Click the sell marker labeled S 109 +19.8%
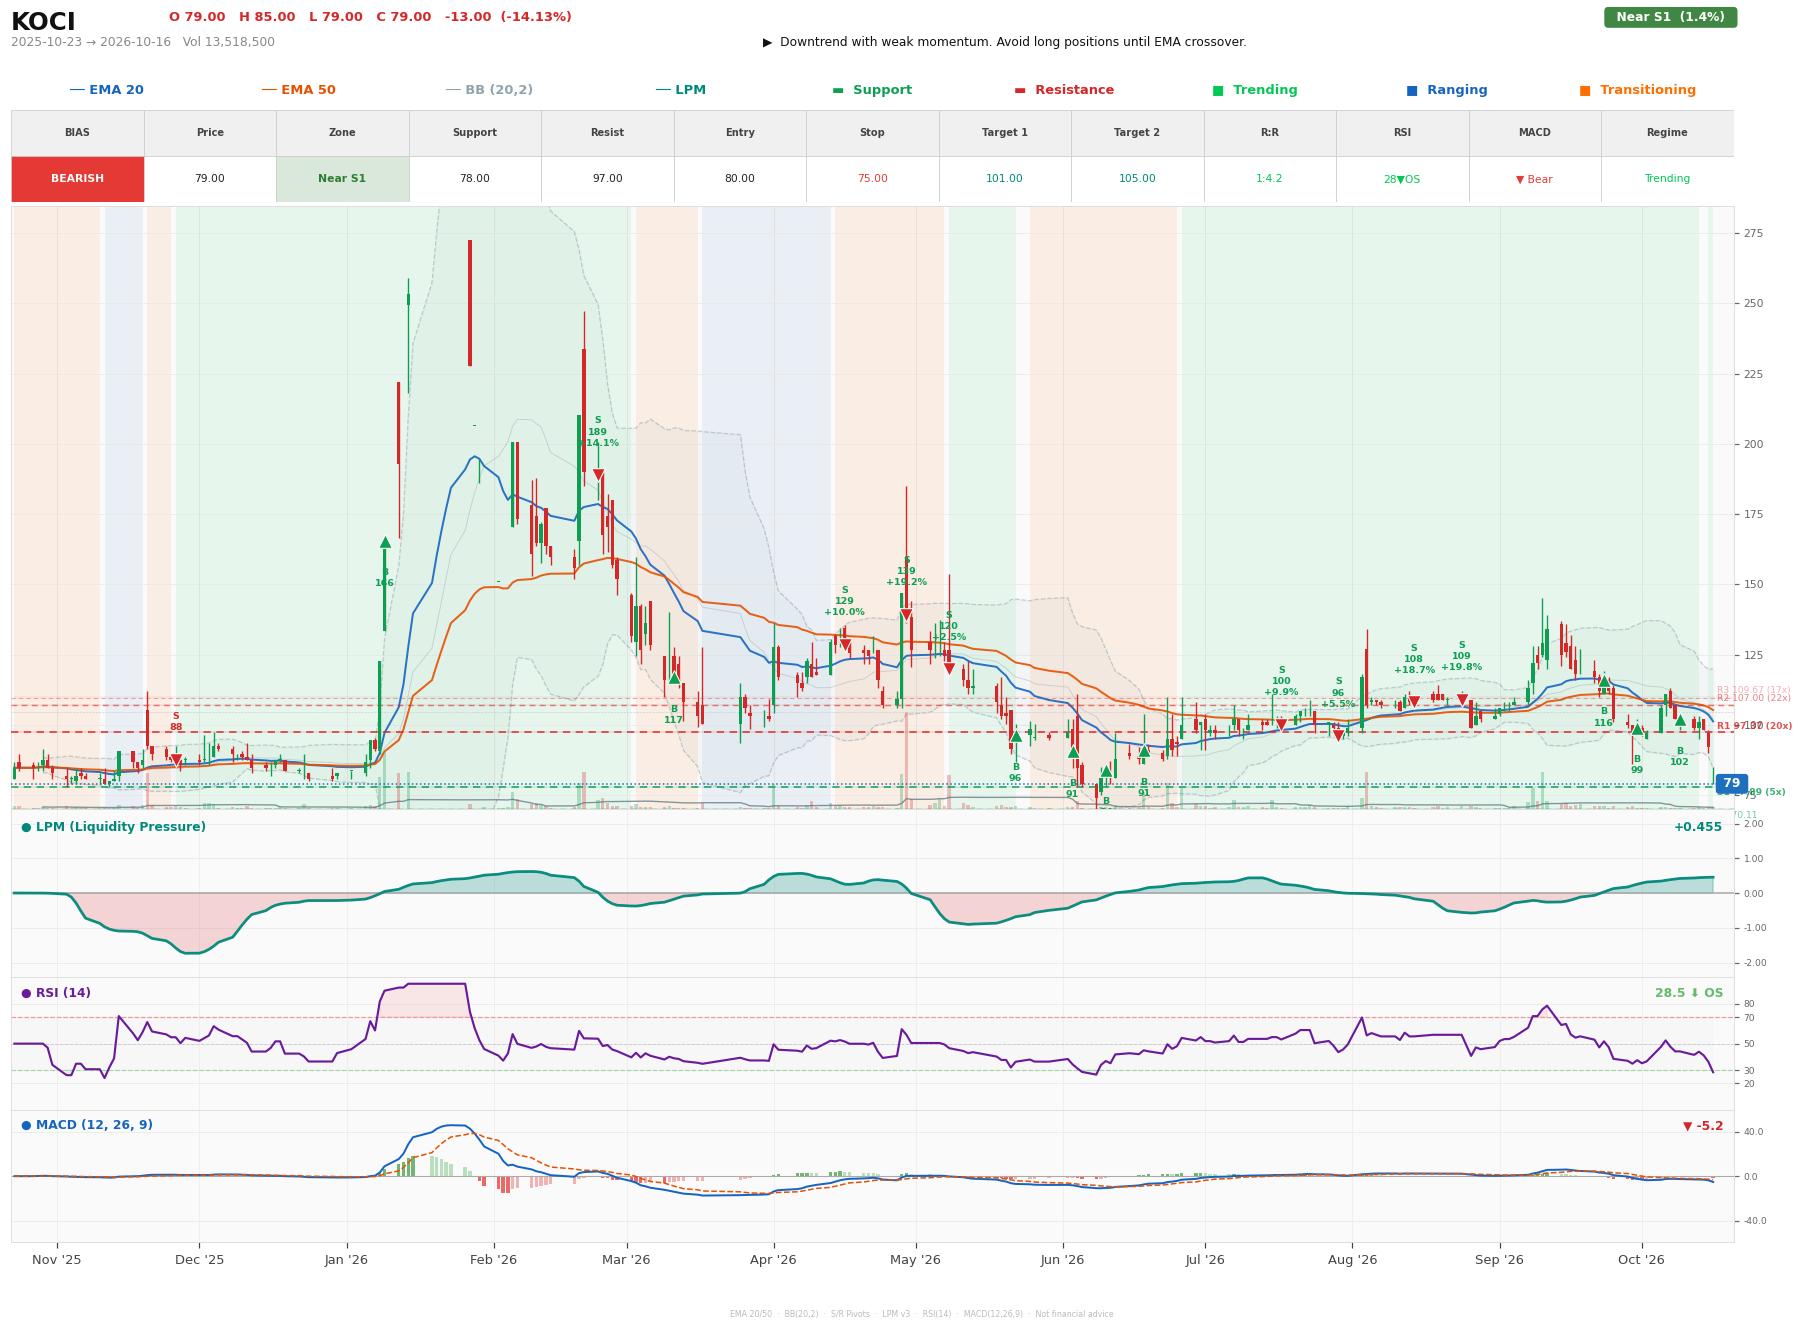This screenshot has width=1803, height=1330. (x=1462, y=700)
